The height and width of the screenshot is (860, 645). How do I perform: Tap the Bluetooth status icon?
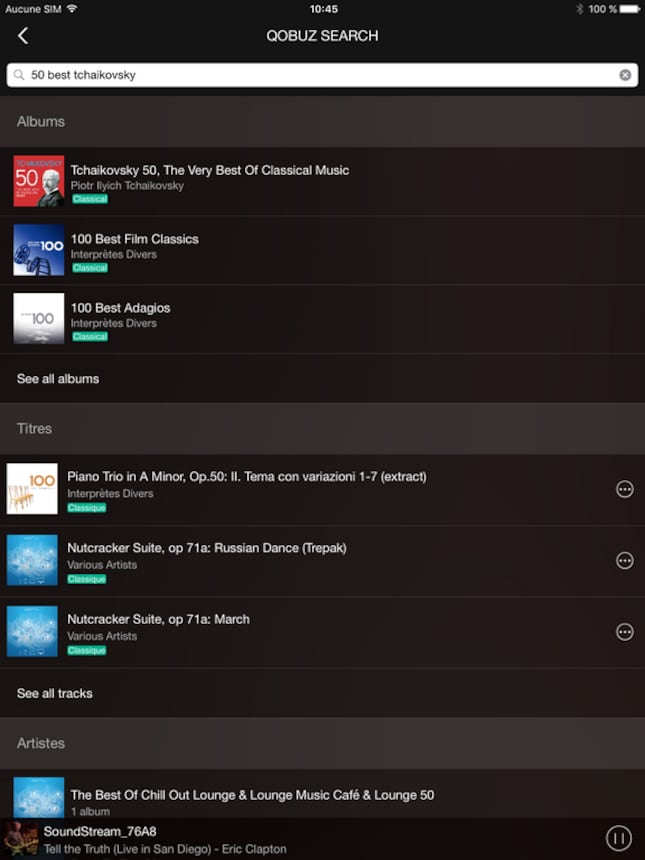pyautogui.click(x=579, y=9)
